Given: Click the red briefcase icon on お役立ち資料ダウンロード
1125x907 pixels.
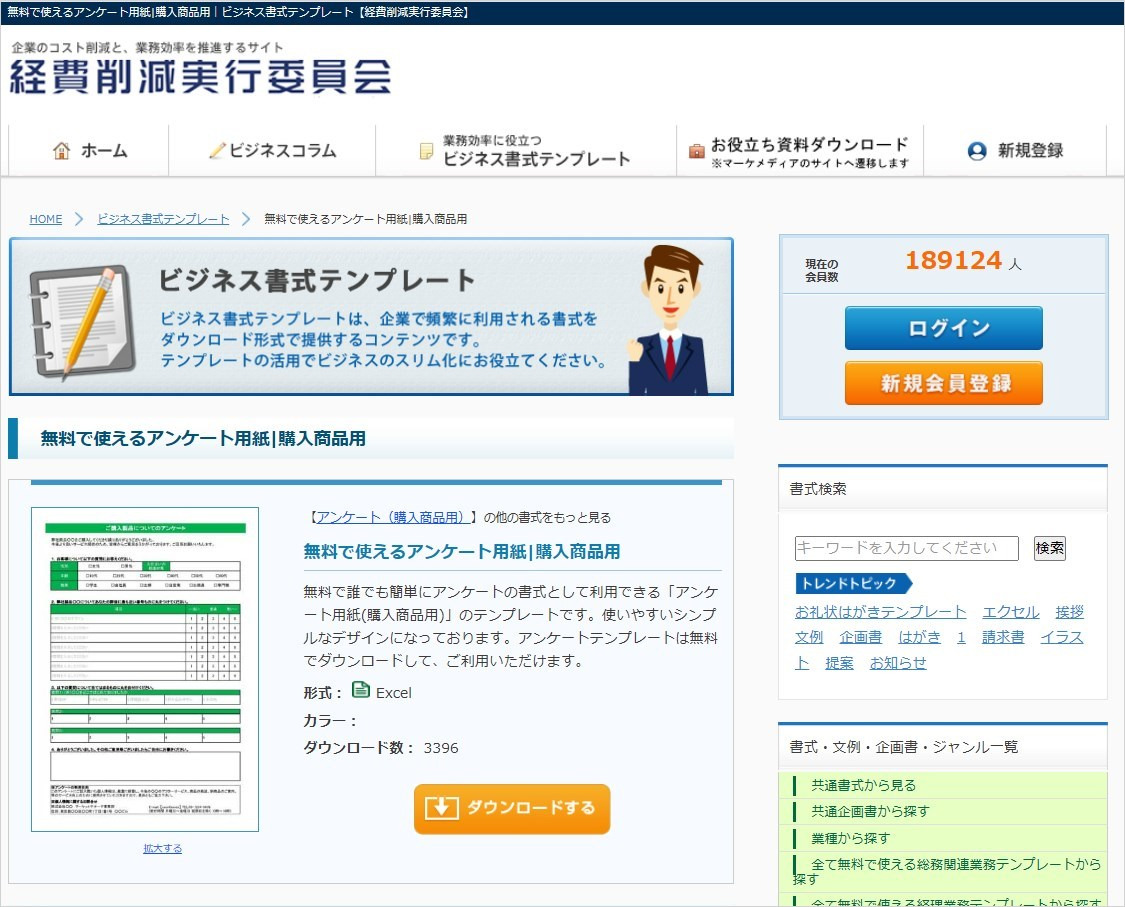Looking at the screenshot, I should 696,149.
